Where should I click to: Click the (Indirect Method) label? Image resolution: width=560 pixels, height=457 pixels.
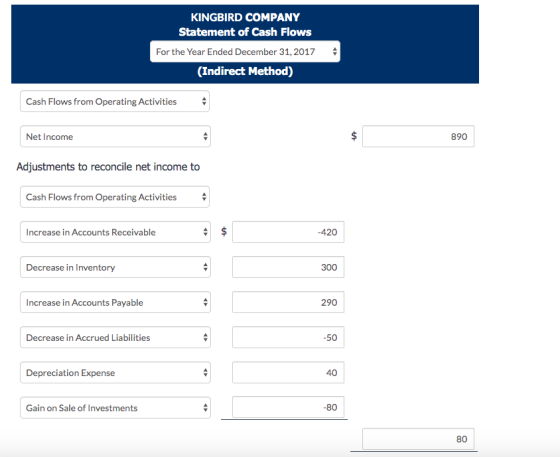pos(245,71)
